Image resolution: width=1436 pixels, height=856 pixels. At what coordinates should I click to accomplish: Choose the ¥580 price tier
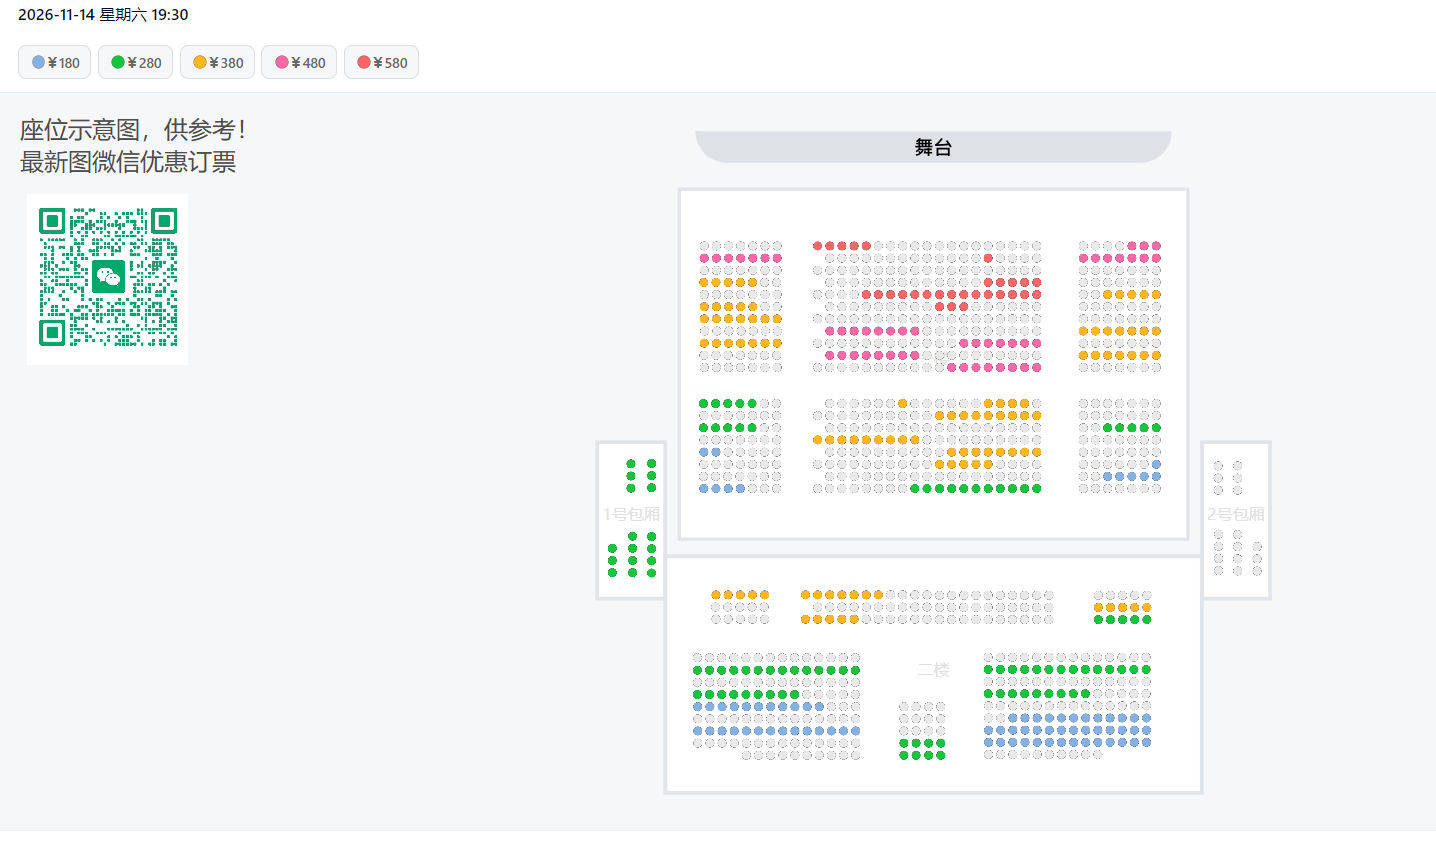pyautogui.click(x=382, y=62)
